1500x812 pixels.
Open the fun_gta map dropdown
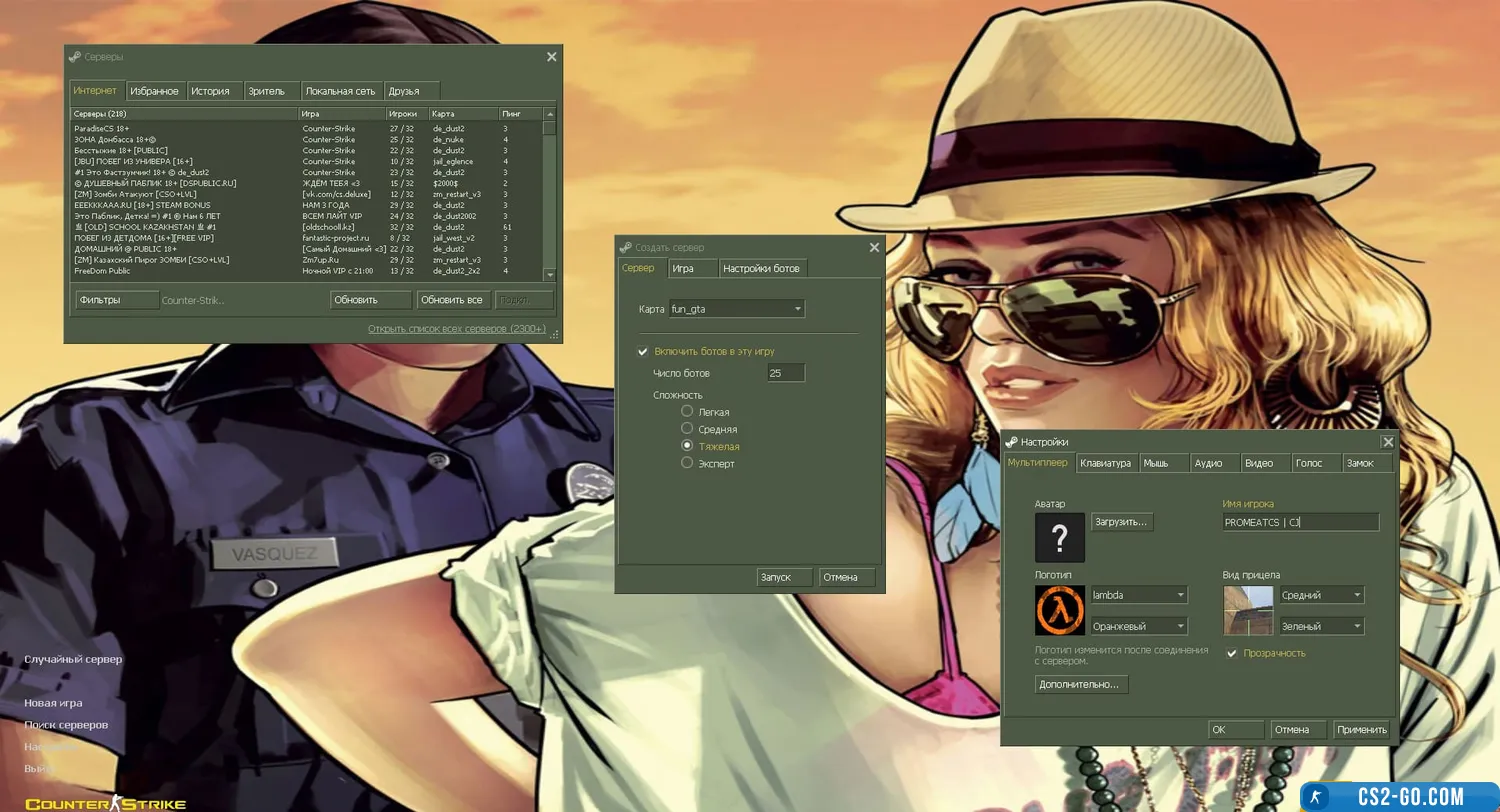pyautogui.click(x=737, y=309)
